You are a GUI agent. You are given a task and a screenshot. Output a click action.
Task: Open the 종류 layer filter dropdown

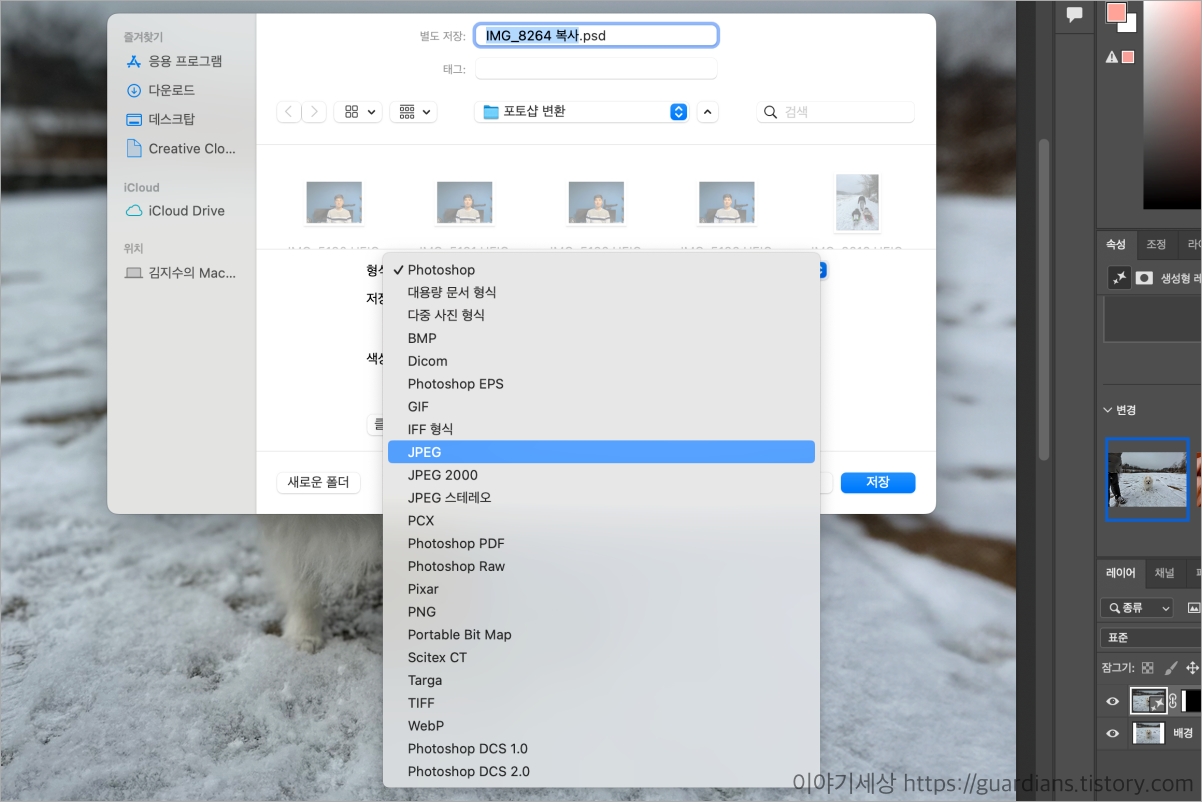[x=1137, y=608]
